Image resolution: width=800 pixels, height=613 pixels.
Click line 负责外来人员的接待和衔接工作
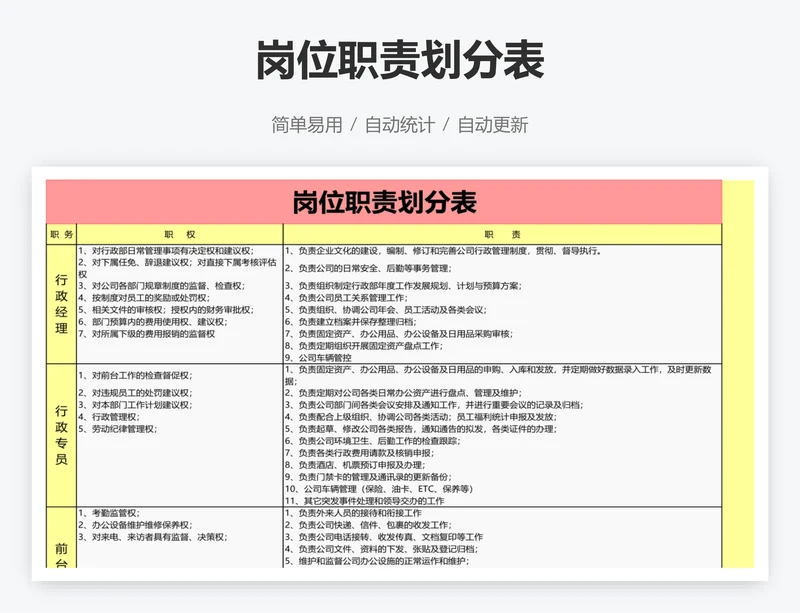[x=353, y=513]
